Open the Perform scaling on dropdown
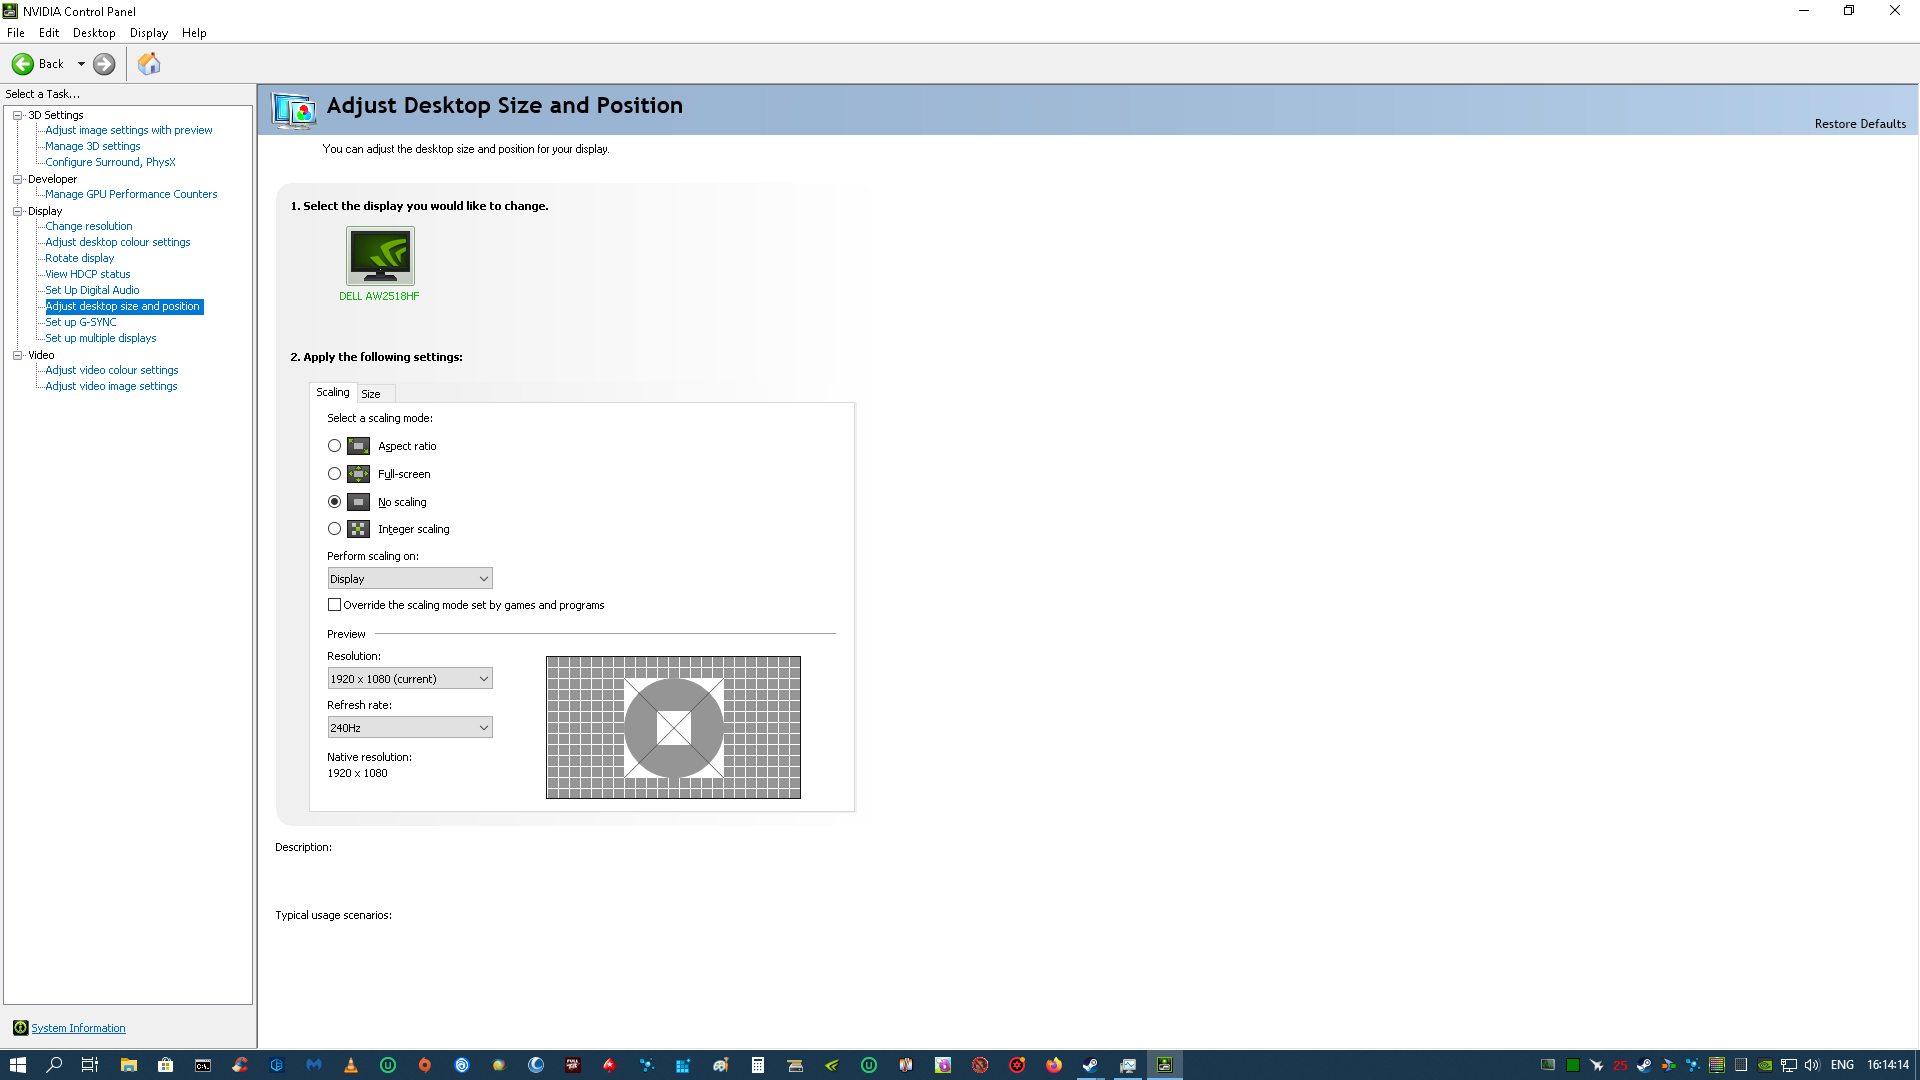 (x=410, y=579)
